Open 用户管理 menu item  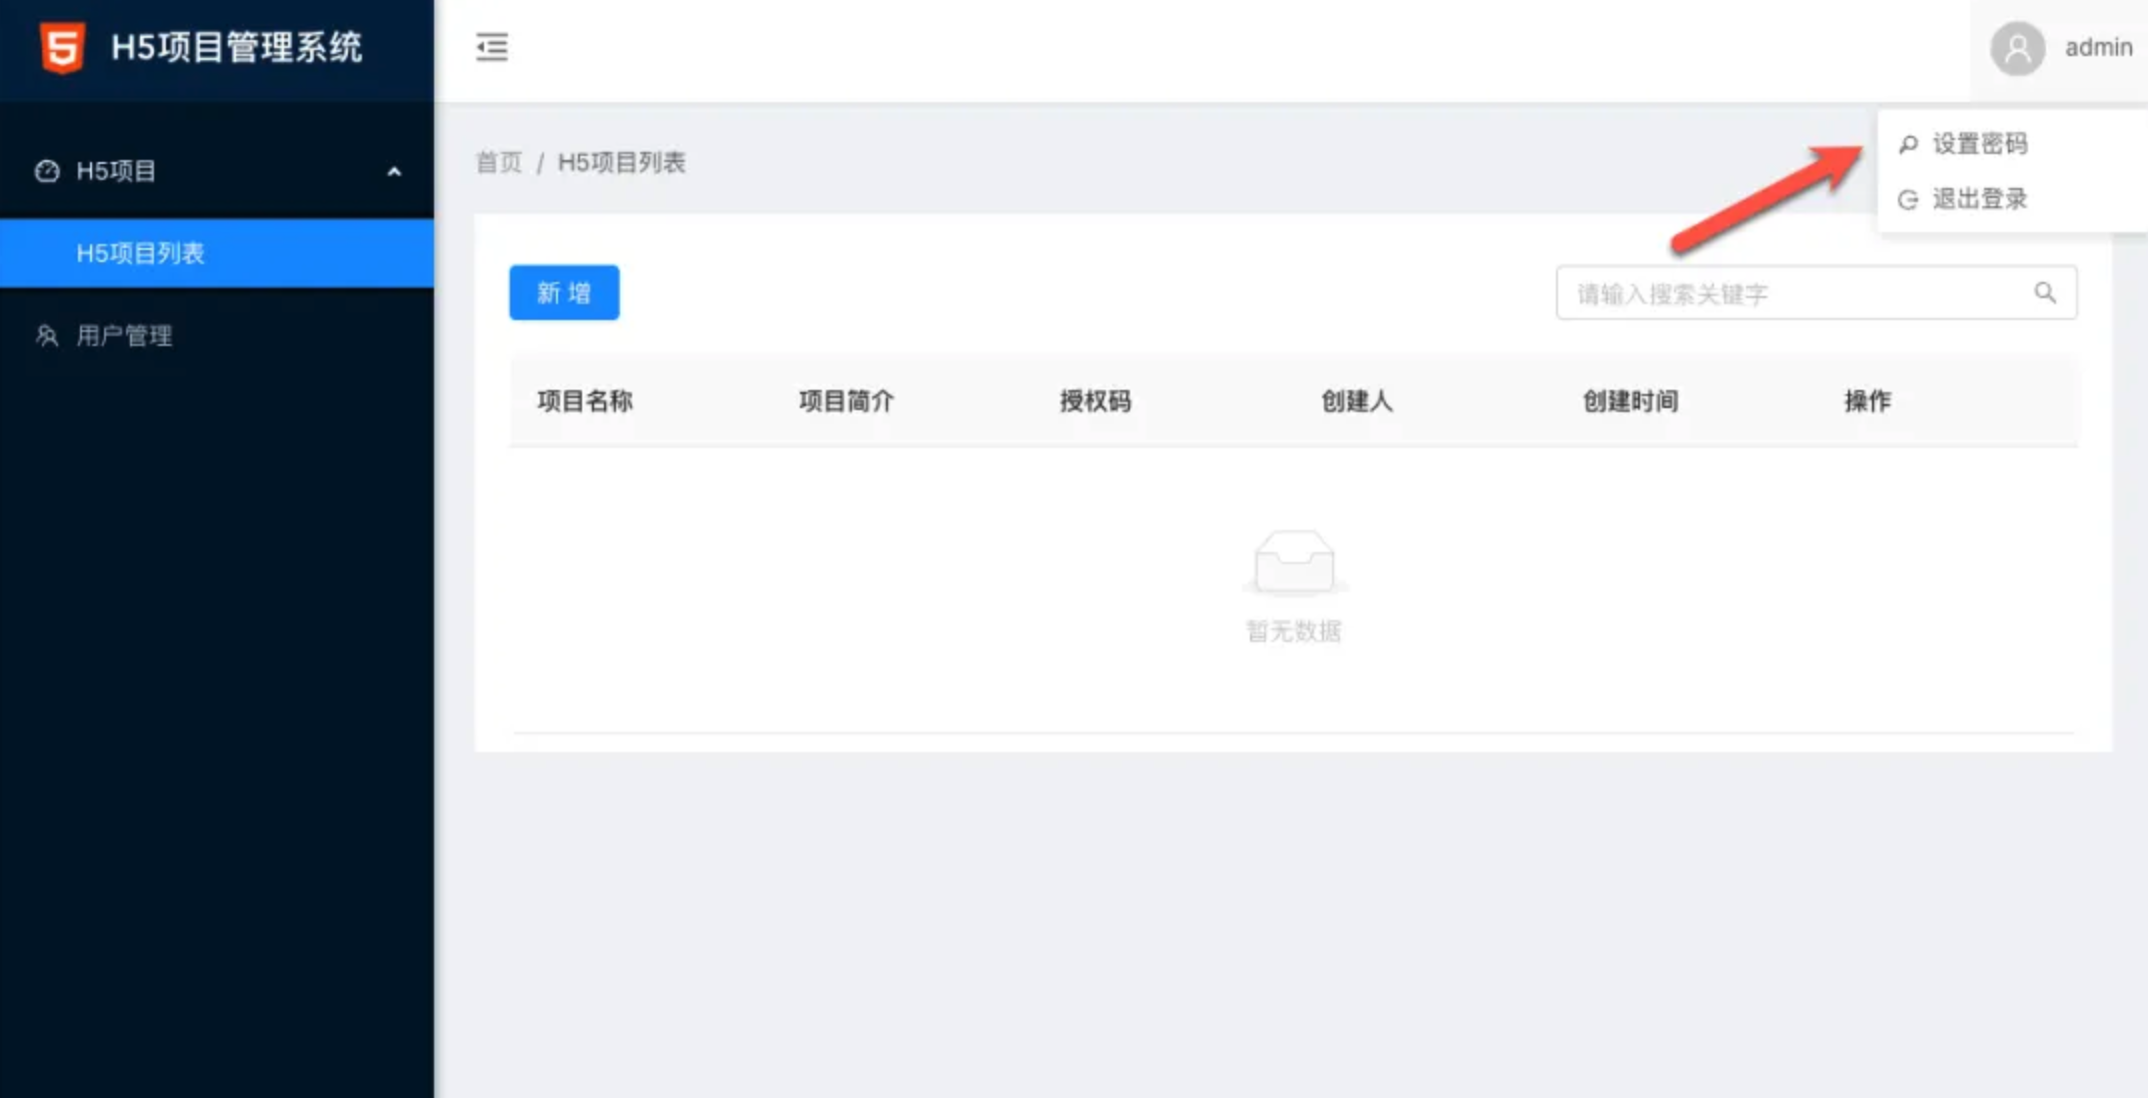(125, 336)
